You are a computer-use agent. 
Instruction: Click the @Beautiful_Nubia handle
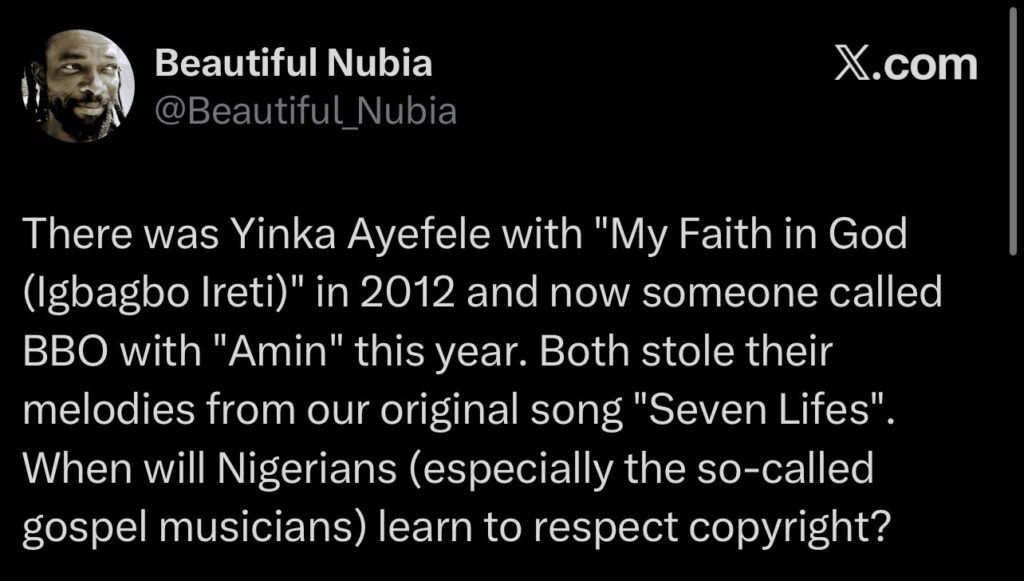pos(306,111)
